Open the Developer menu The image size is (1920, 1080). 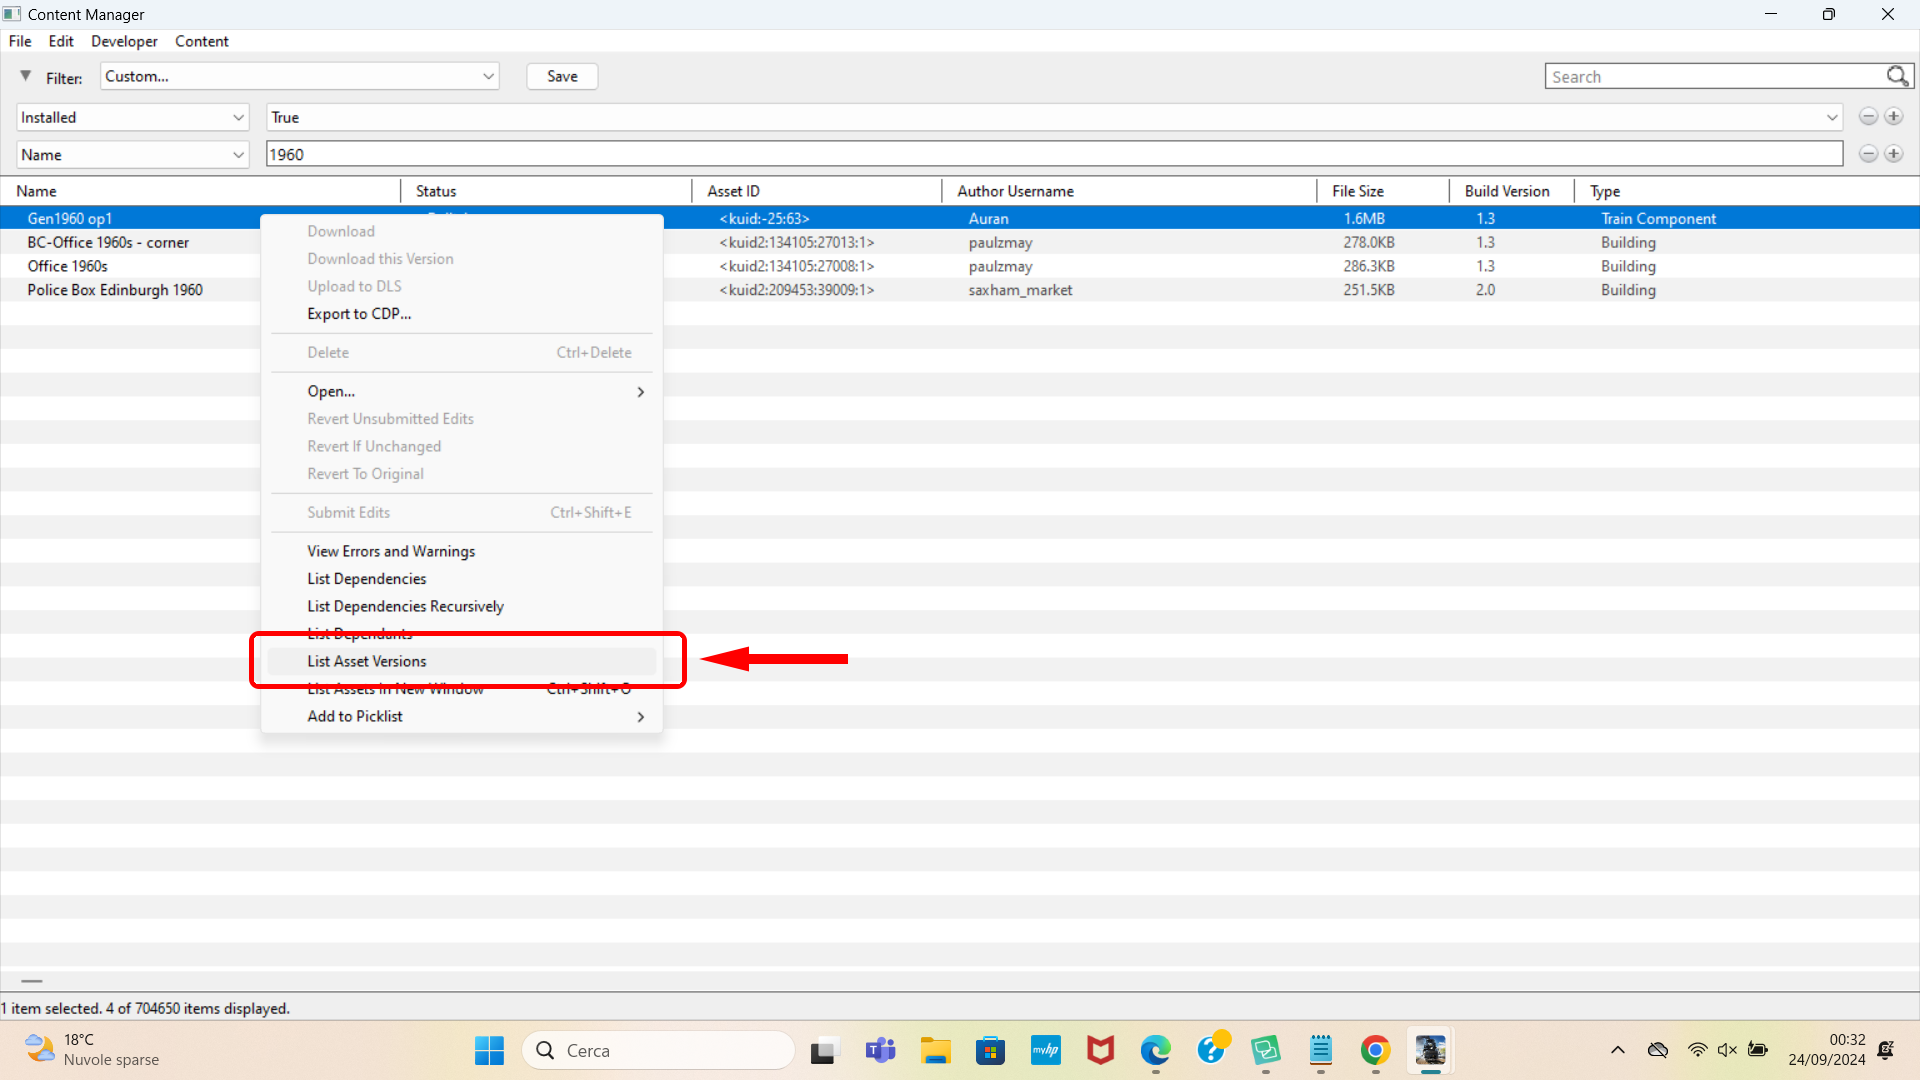point(124,41)
